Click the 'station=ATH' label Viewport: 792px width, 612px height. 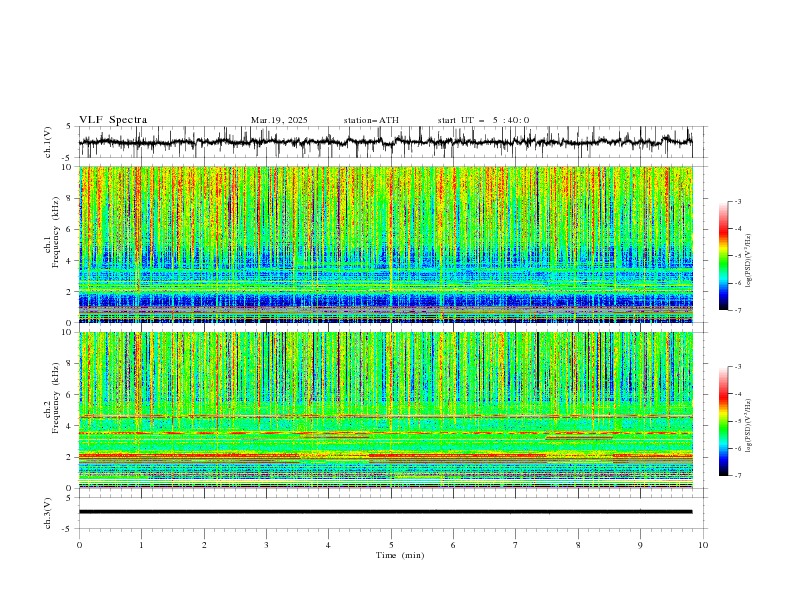[x=371, y=120]
